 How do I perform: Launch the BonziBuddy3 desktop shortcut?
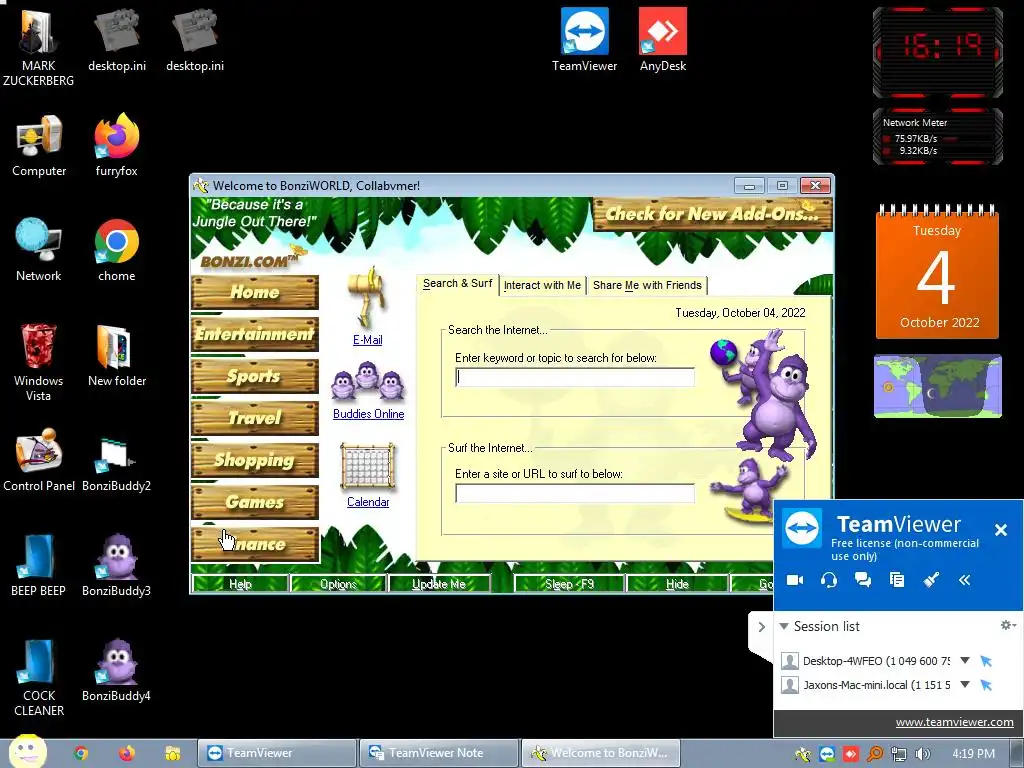(116, 566)
